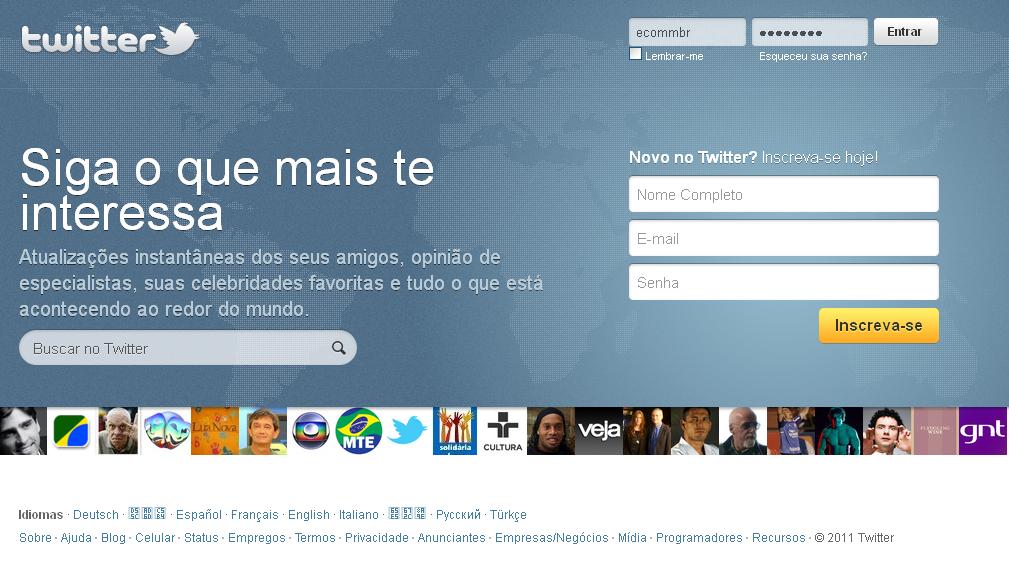Image resolution: width=1009 pixels, height=588 pixels.
Task: Open the Lua Nova avatar
Action: pos(215,431)
